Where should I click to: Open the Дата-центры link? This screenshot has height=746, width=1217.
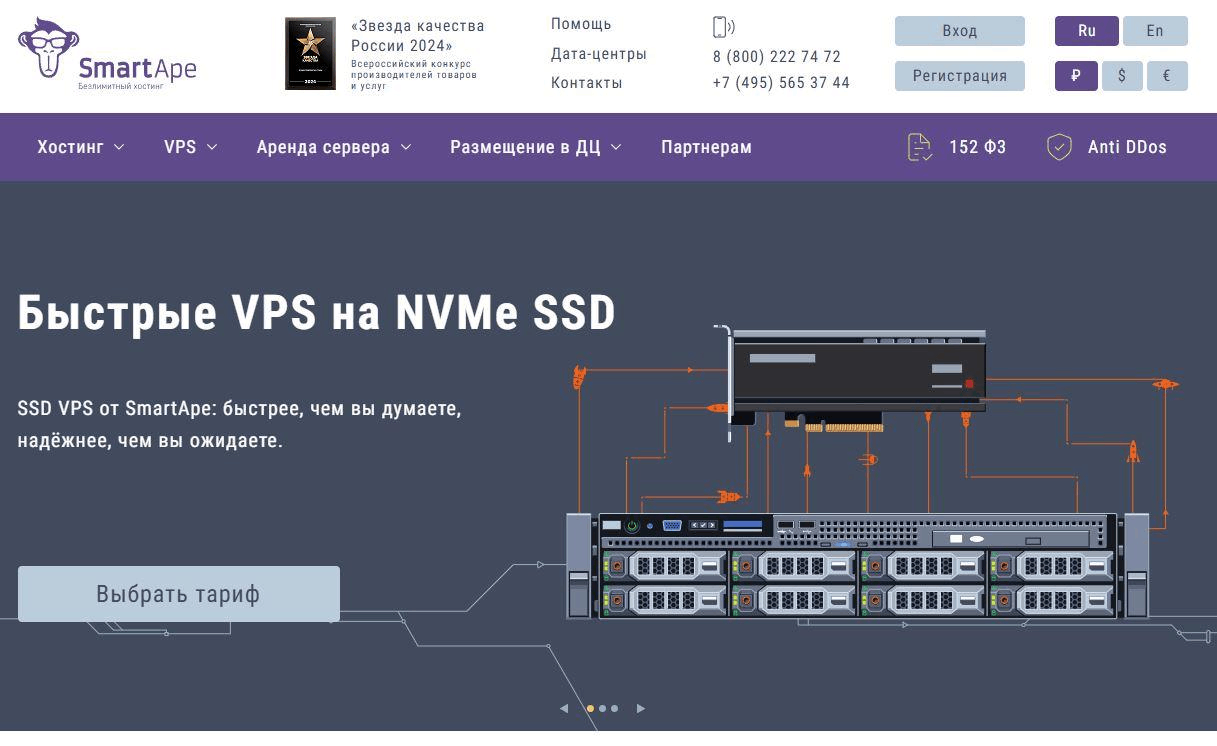tap(599, 54)
